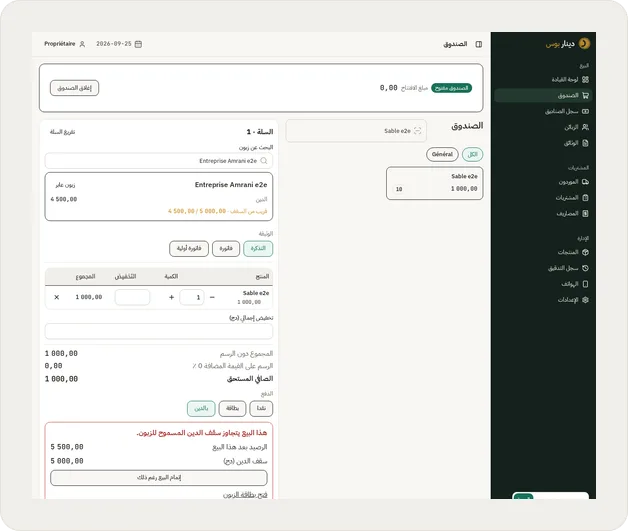Open dashboard from the sidebar grid icon
The height and width of the screenshot is (531, 628).
point(585,80)
